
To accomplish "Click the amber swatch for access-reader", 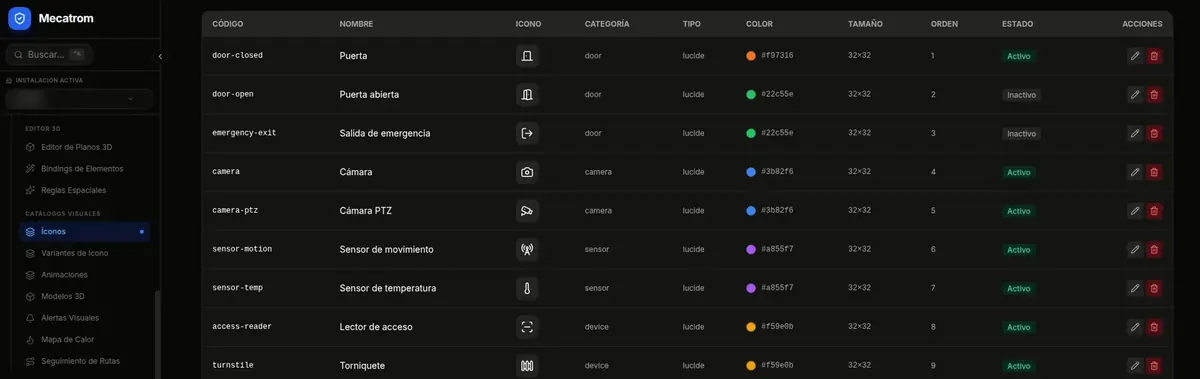I will coord(751,327).
